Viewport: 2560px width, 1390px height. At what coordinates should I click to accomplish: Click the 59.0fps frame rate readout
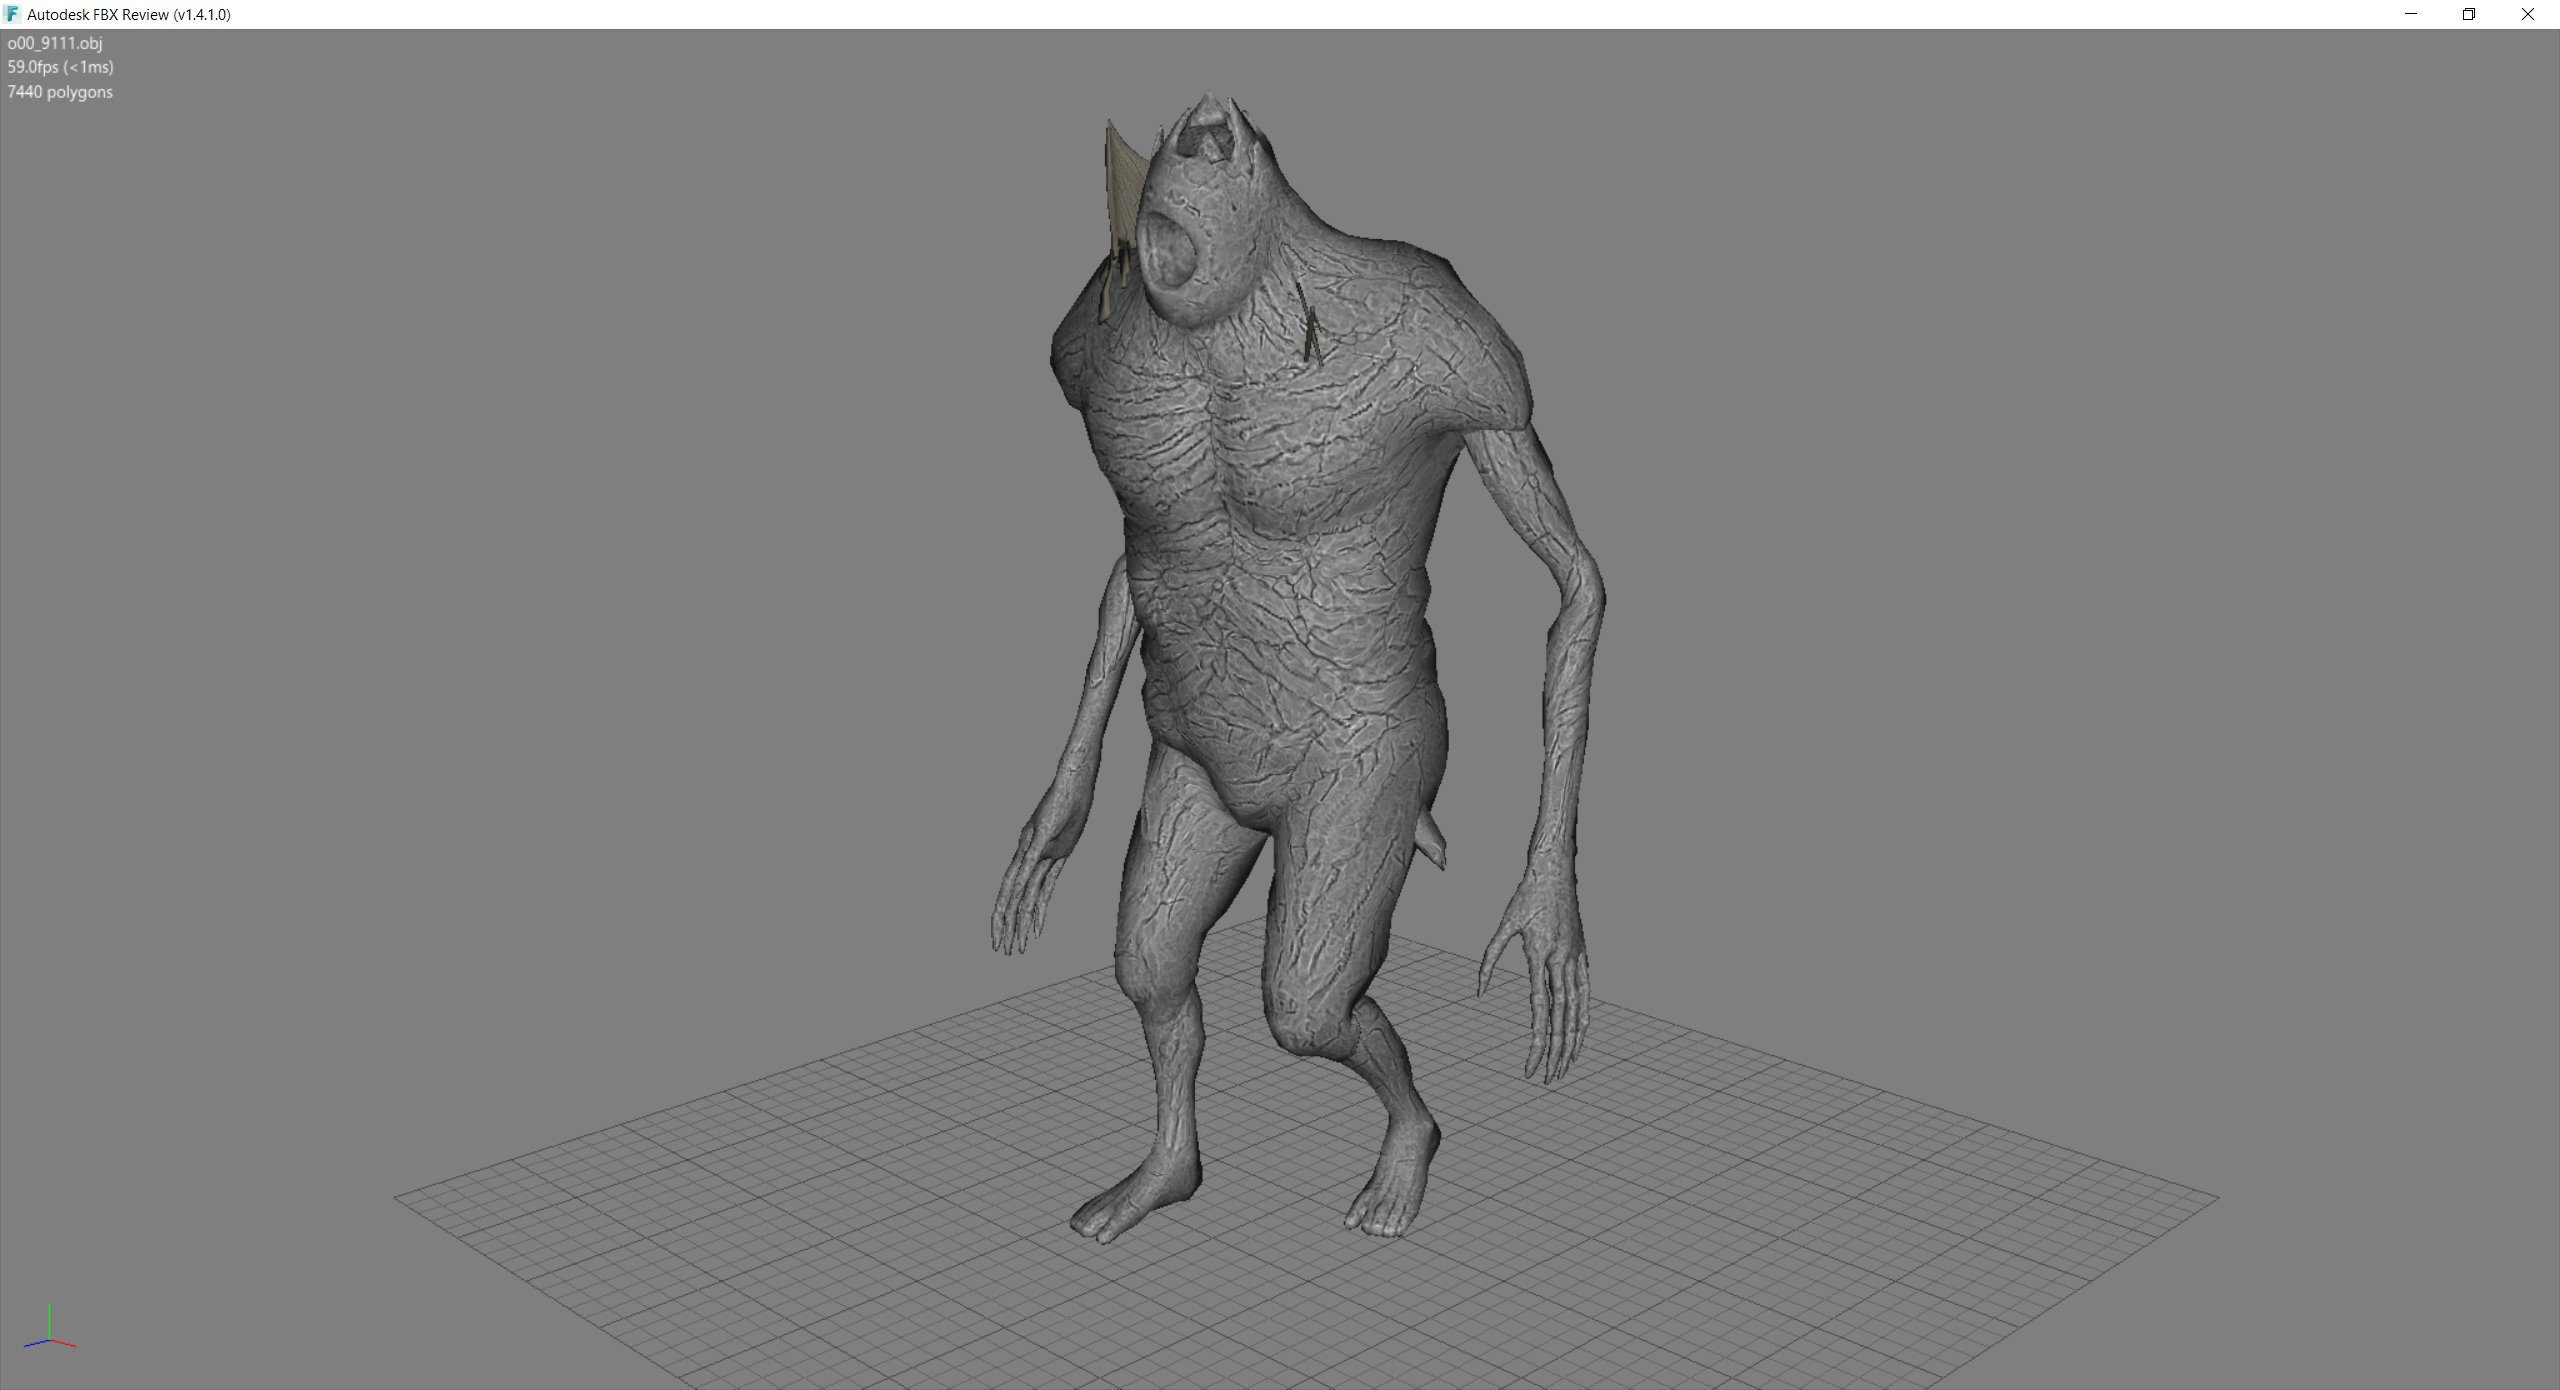(60, 67)
